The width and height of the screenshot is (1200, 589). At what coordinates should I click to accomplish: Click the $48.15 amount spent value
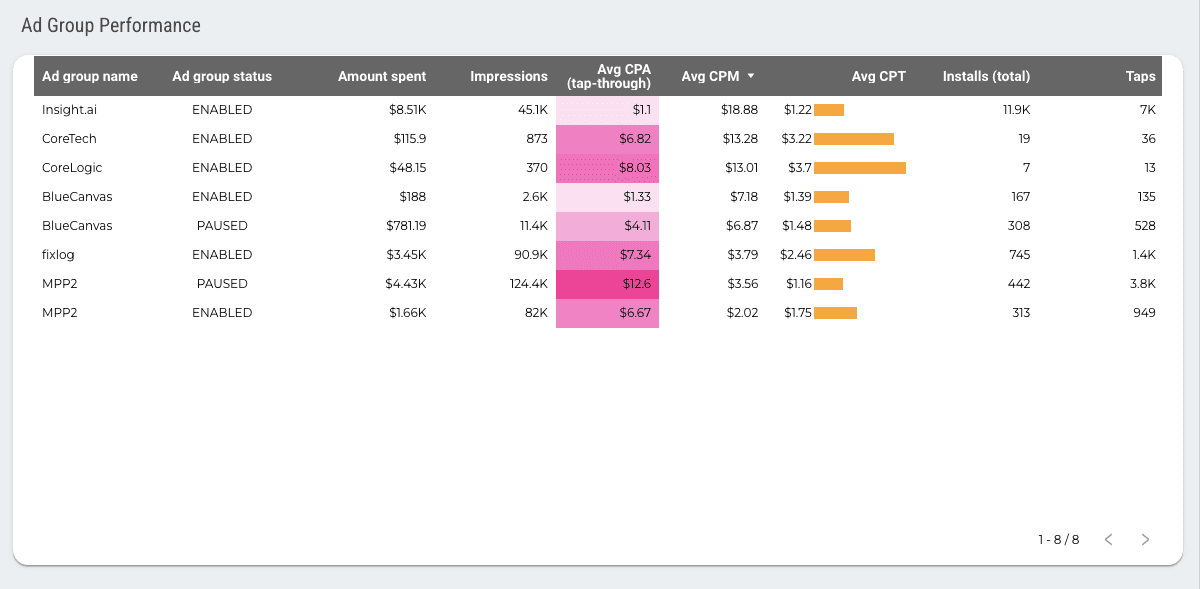tap(408, 167)
